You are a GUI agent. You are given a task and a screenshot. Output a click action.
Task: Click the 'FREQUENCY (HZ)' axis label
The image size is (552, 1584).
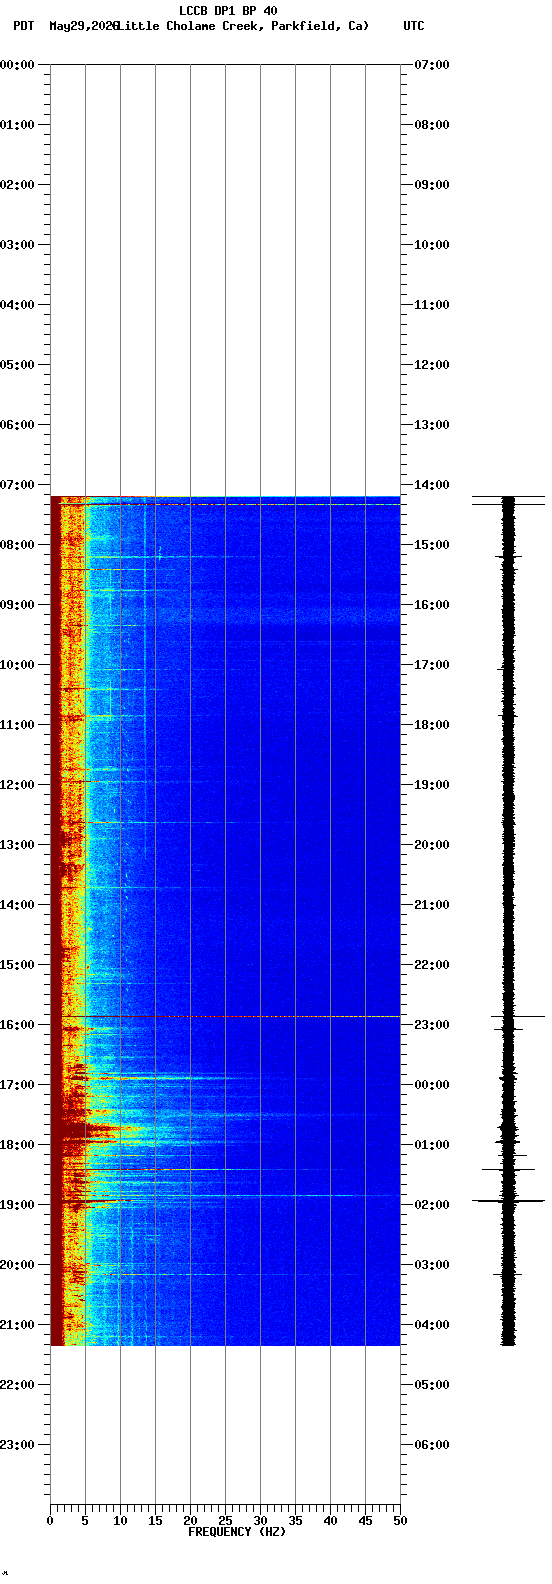(237, 1532)
